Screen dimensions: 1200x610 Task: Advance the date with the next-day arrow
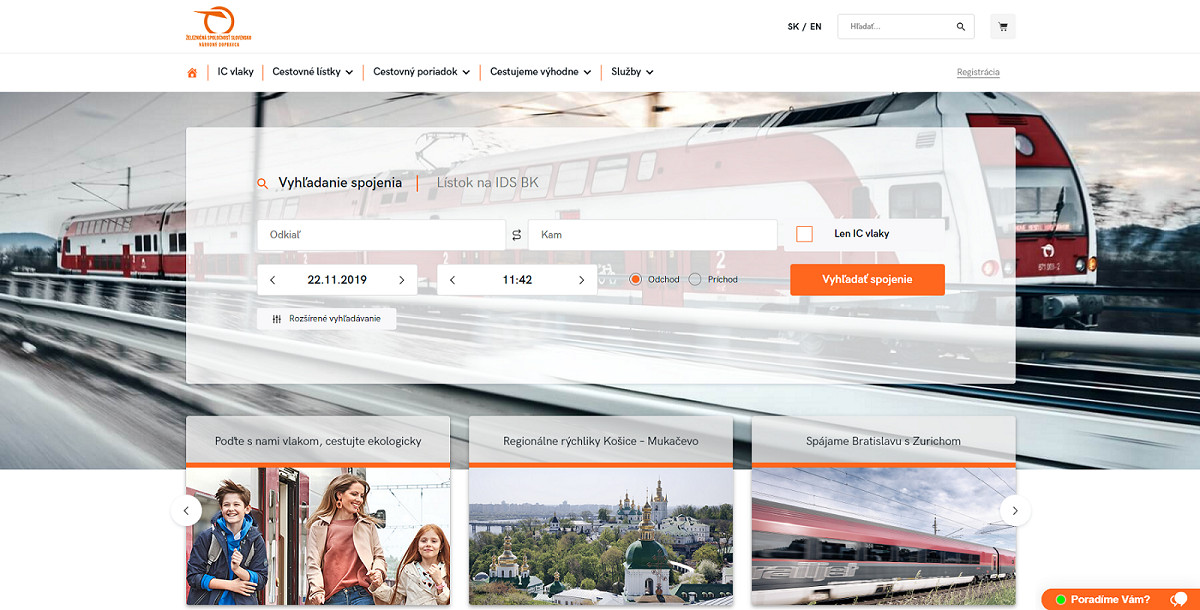404,279
